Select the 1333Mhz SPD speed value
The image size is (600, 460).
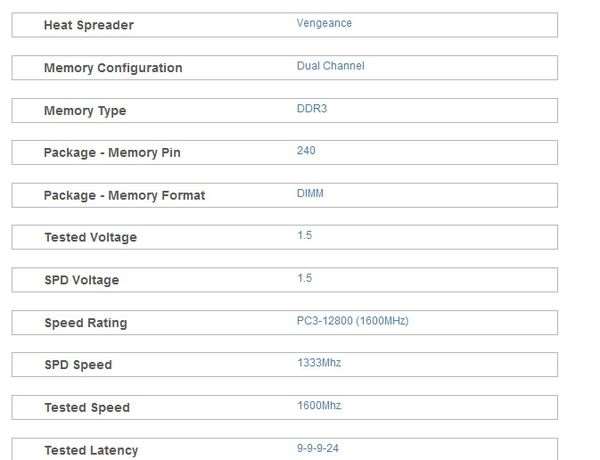click(319, 363)
